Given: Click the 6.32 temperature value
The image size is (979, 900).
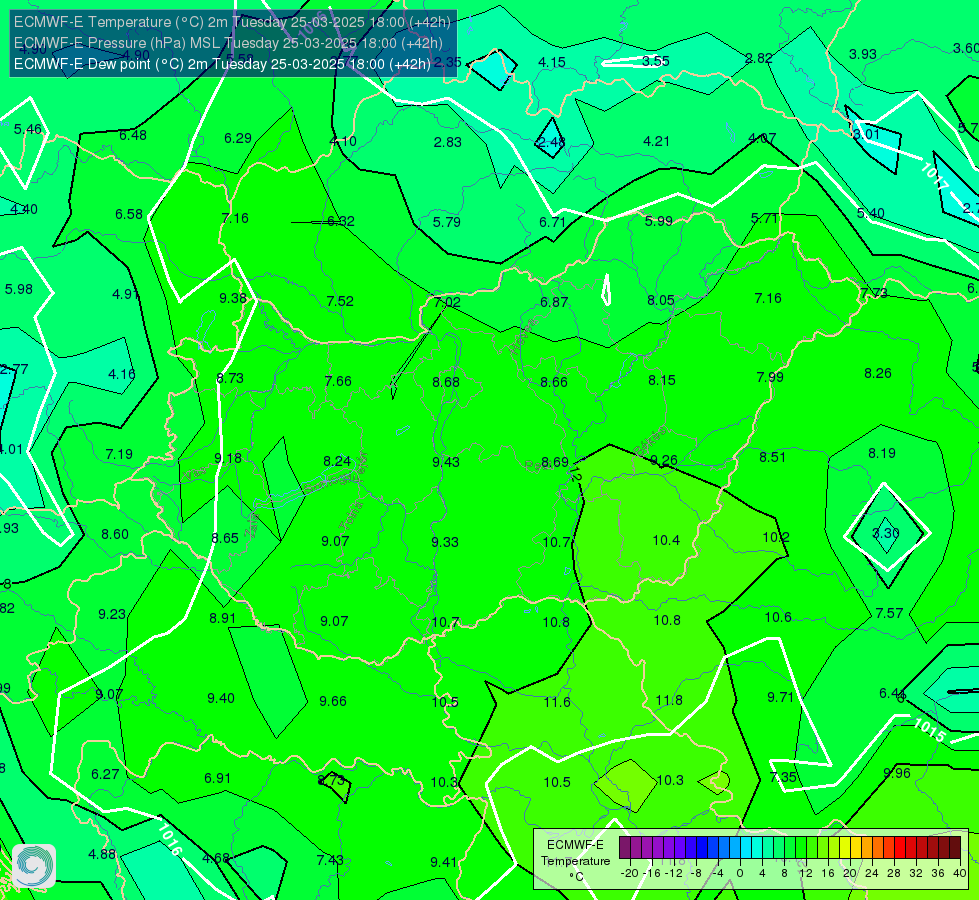Looking at the screenshot, I should [x=341, y=221].
